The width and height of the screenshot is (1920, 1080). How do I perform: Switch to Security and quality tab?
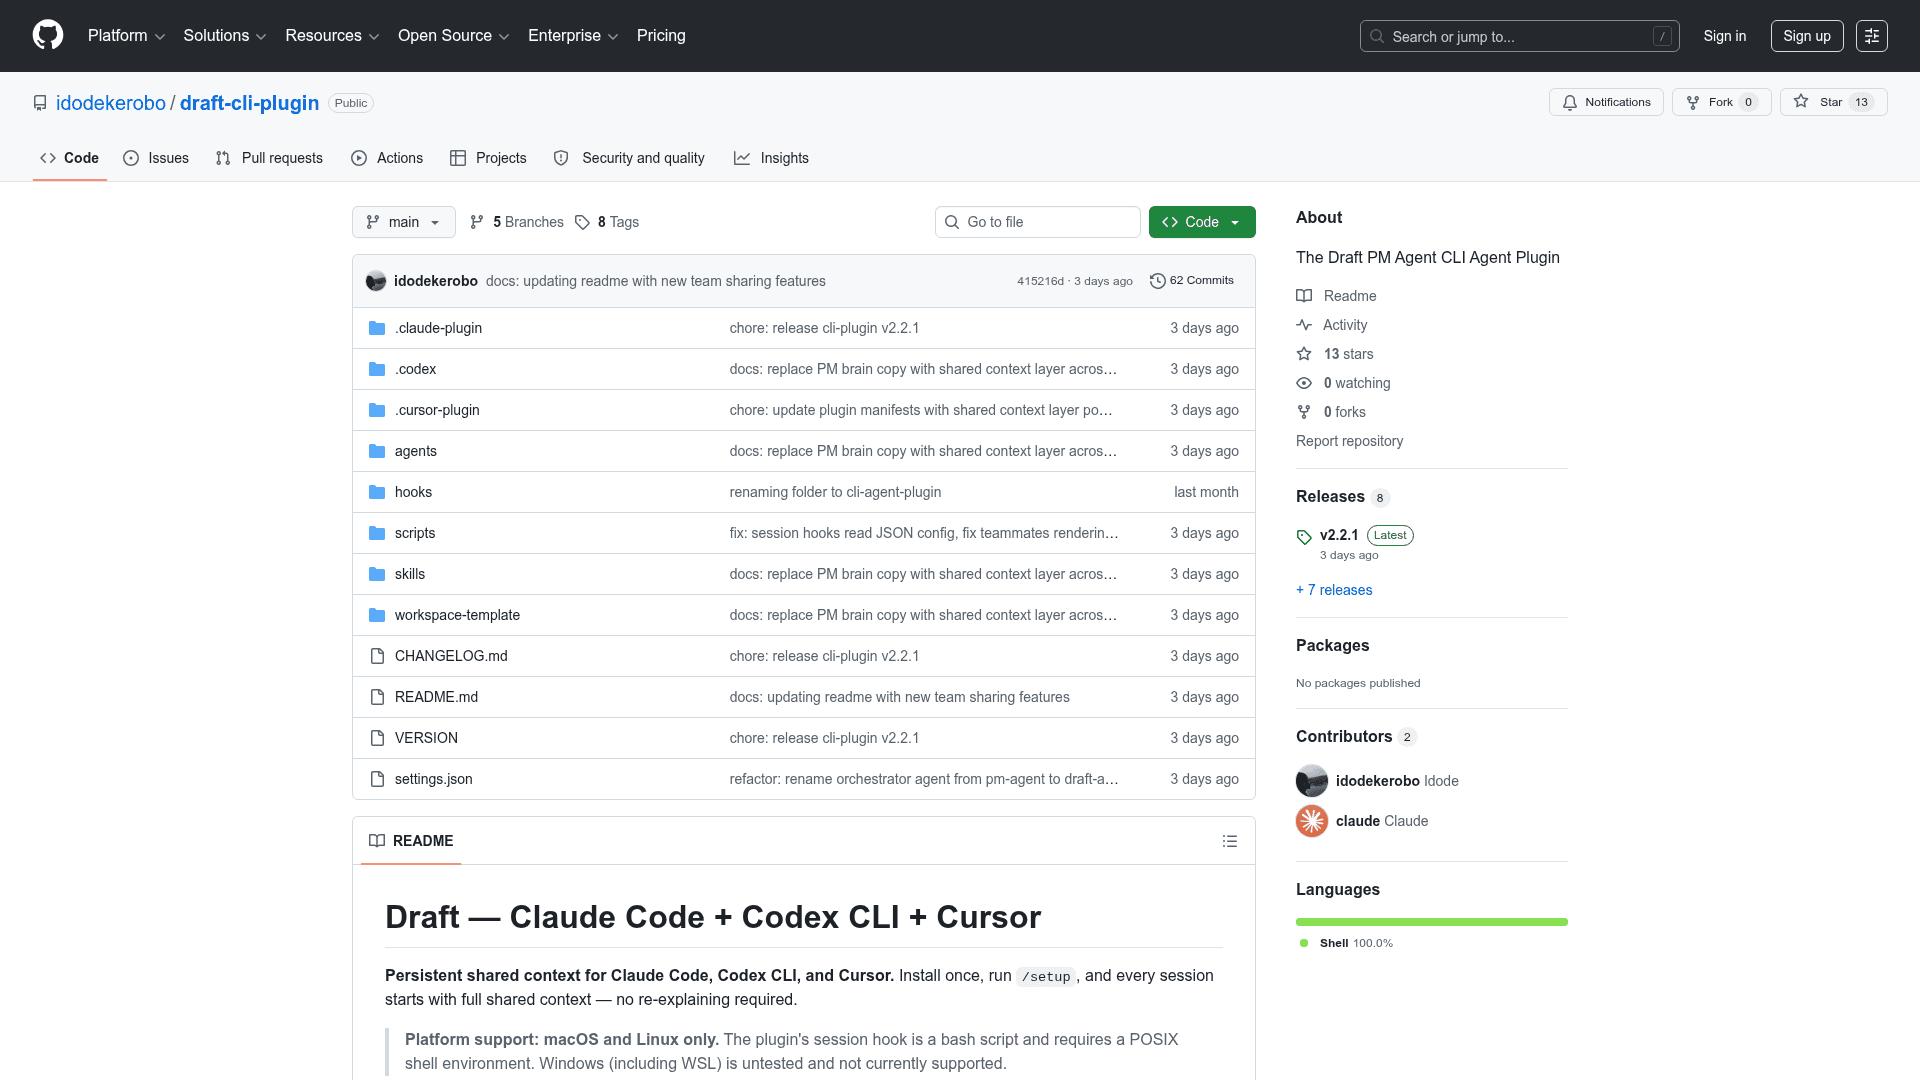click(629, 158)
